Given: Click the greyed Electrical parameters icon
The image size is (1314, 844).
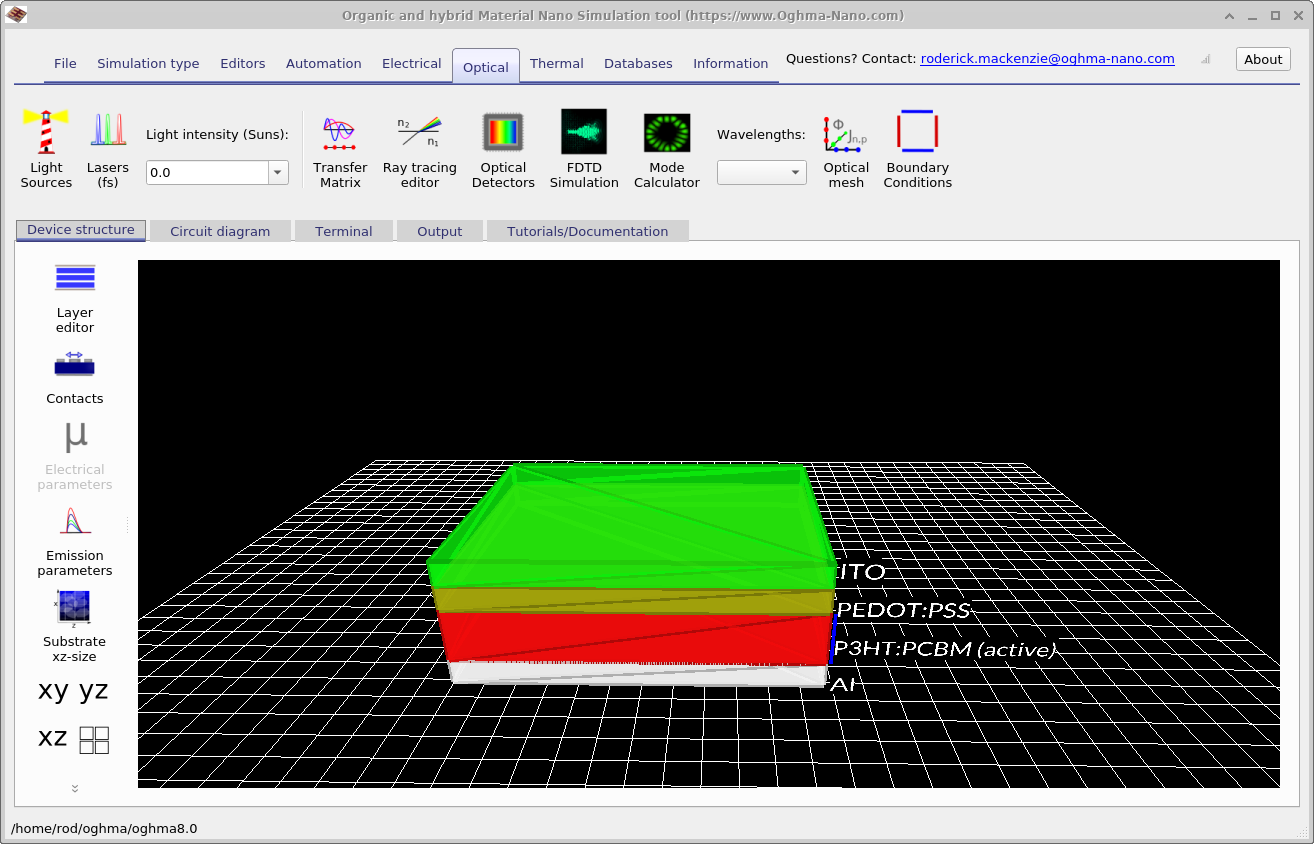Looking at the screenshot, I should coord(75,456).
